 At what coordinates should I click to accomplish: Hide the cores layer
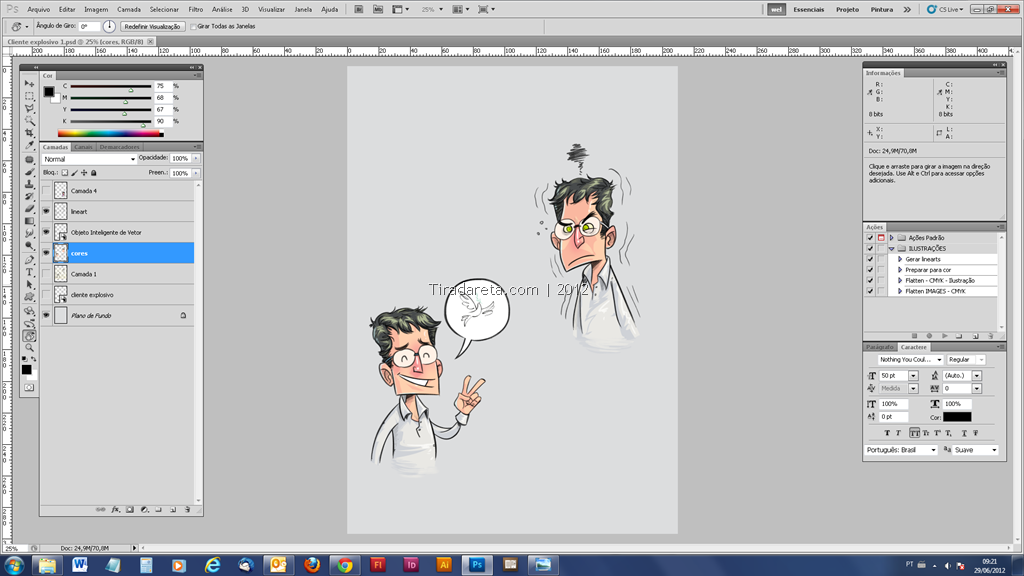[x=46, y=253]
